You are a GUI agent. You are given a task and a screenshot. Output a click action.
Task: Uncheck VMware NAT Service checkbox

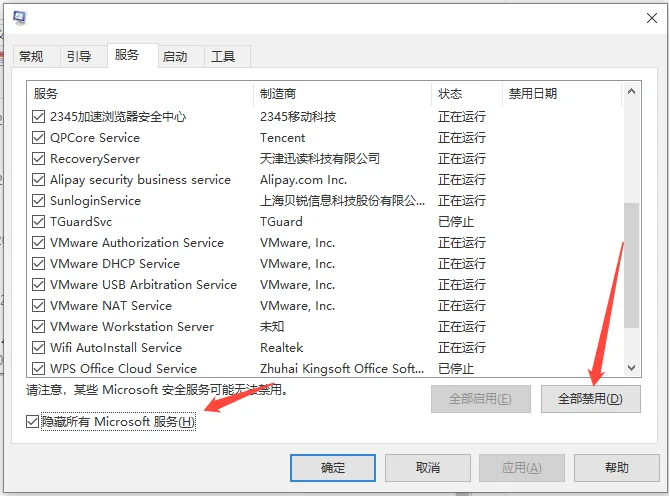(x=38, y=306)
